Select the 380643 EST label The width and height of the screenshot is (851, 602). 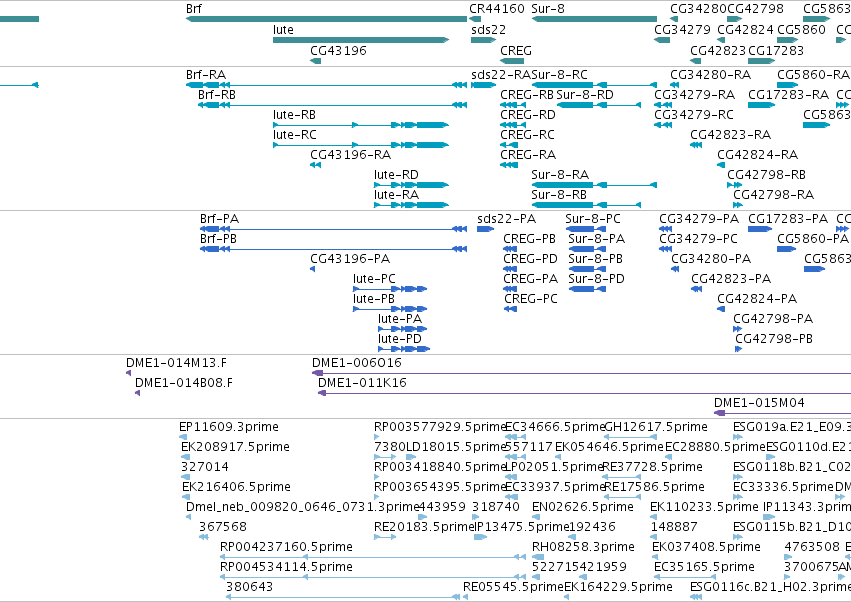tap(249, 587)
